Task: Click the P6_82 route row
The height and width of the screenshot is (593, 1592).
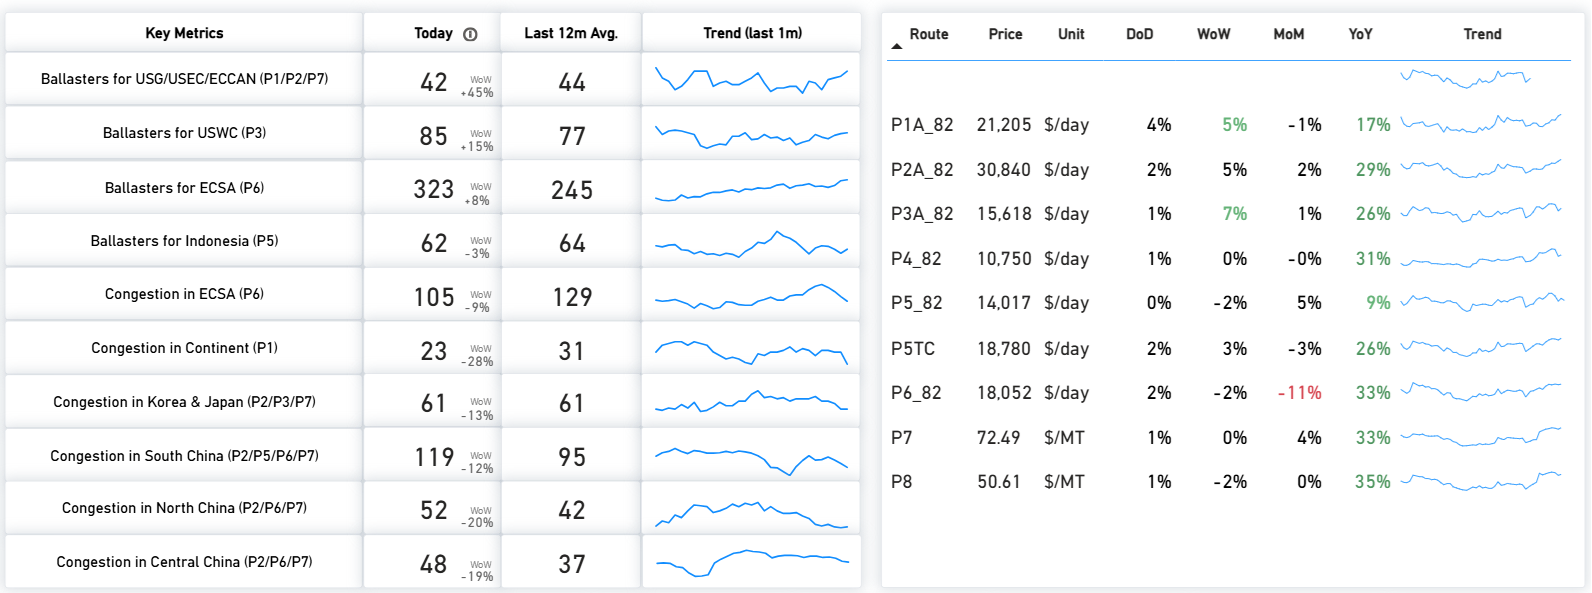Action: (x=1229, y=393)
